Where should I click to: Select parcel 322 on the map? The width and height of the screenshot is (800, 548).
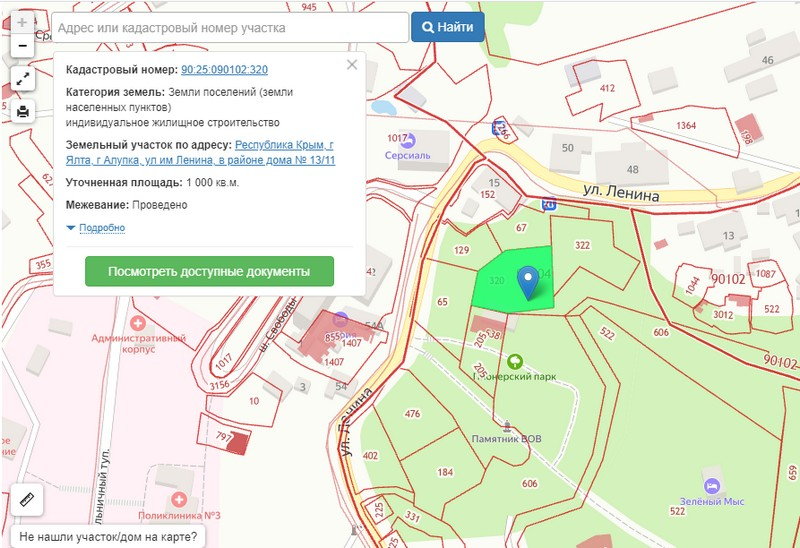[x=582, y=245]
